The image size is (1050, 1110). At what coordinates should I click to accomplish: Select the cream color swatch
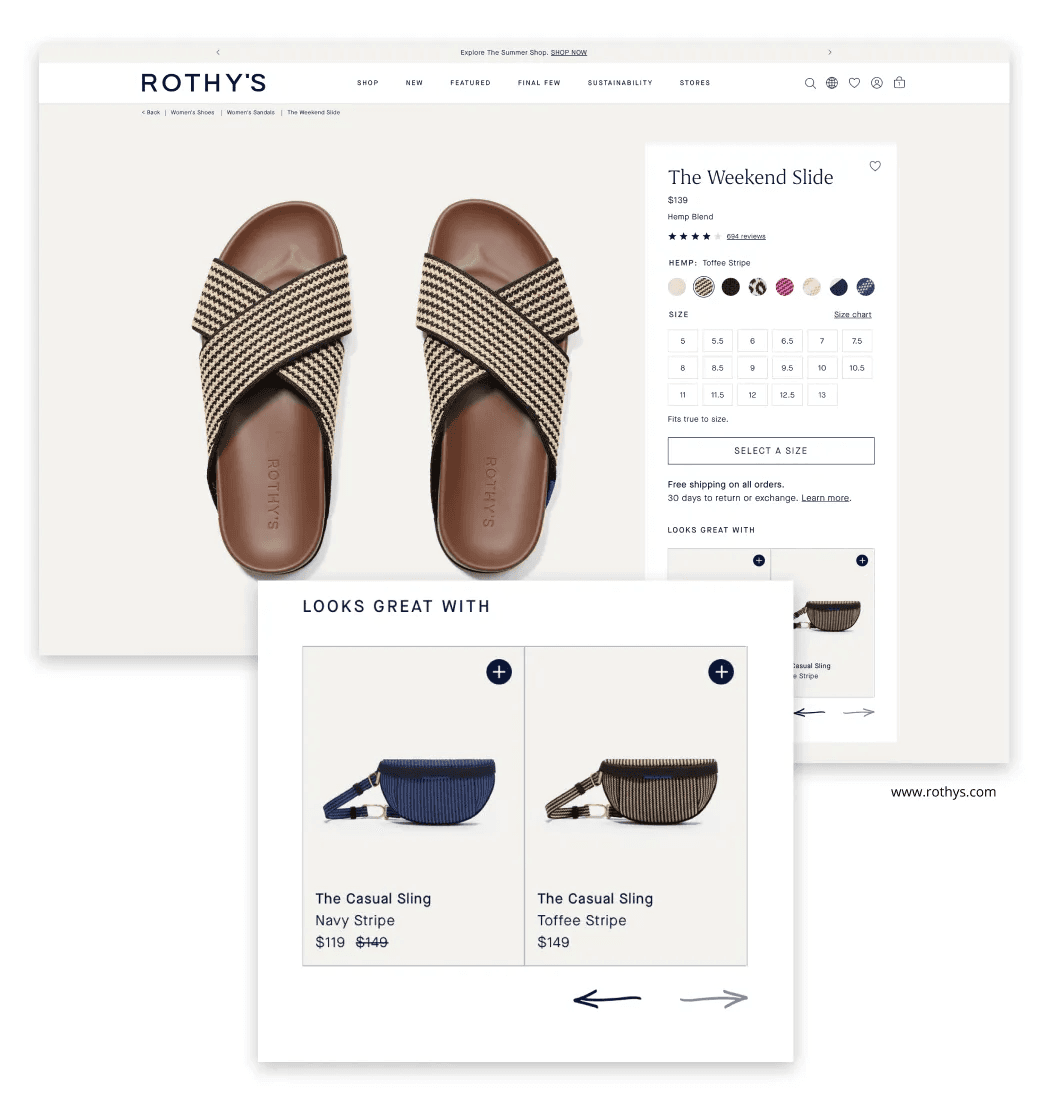coord(677,287)
